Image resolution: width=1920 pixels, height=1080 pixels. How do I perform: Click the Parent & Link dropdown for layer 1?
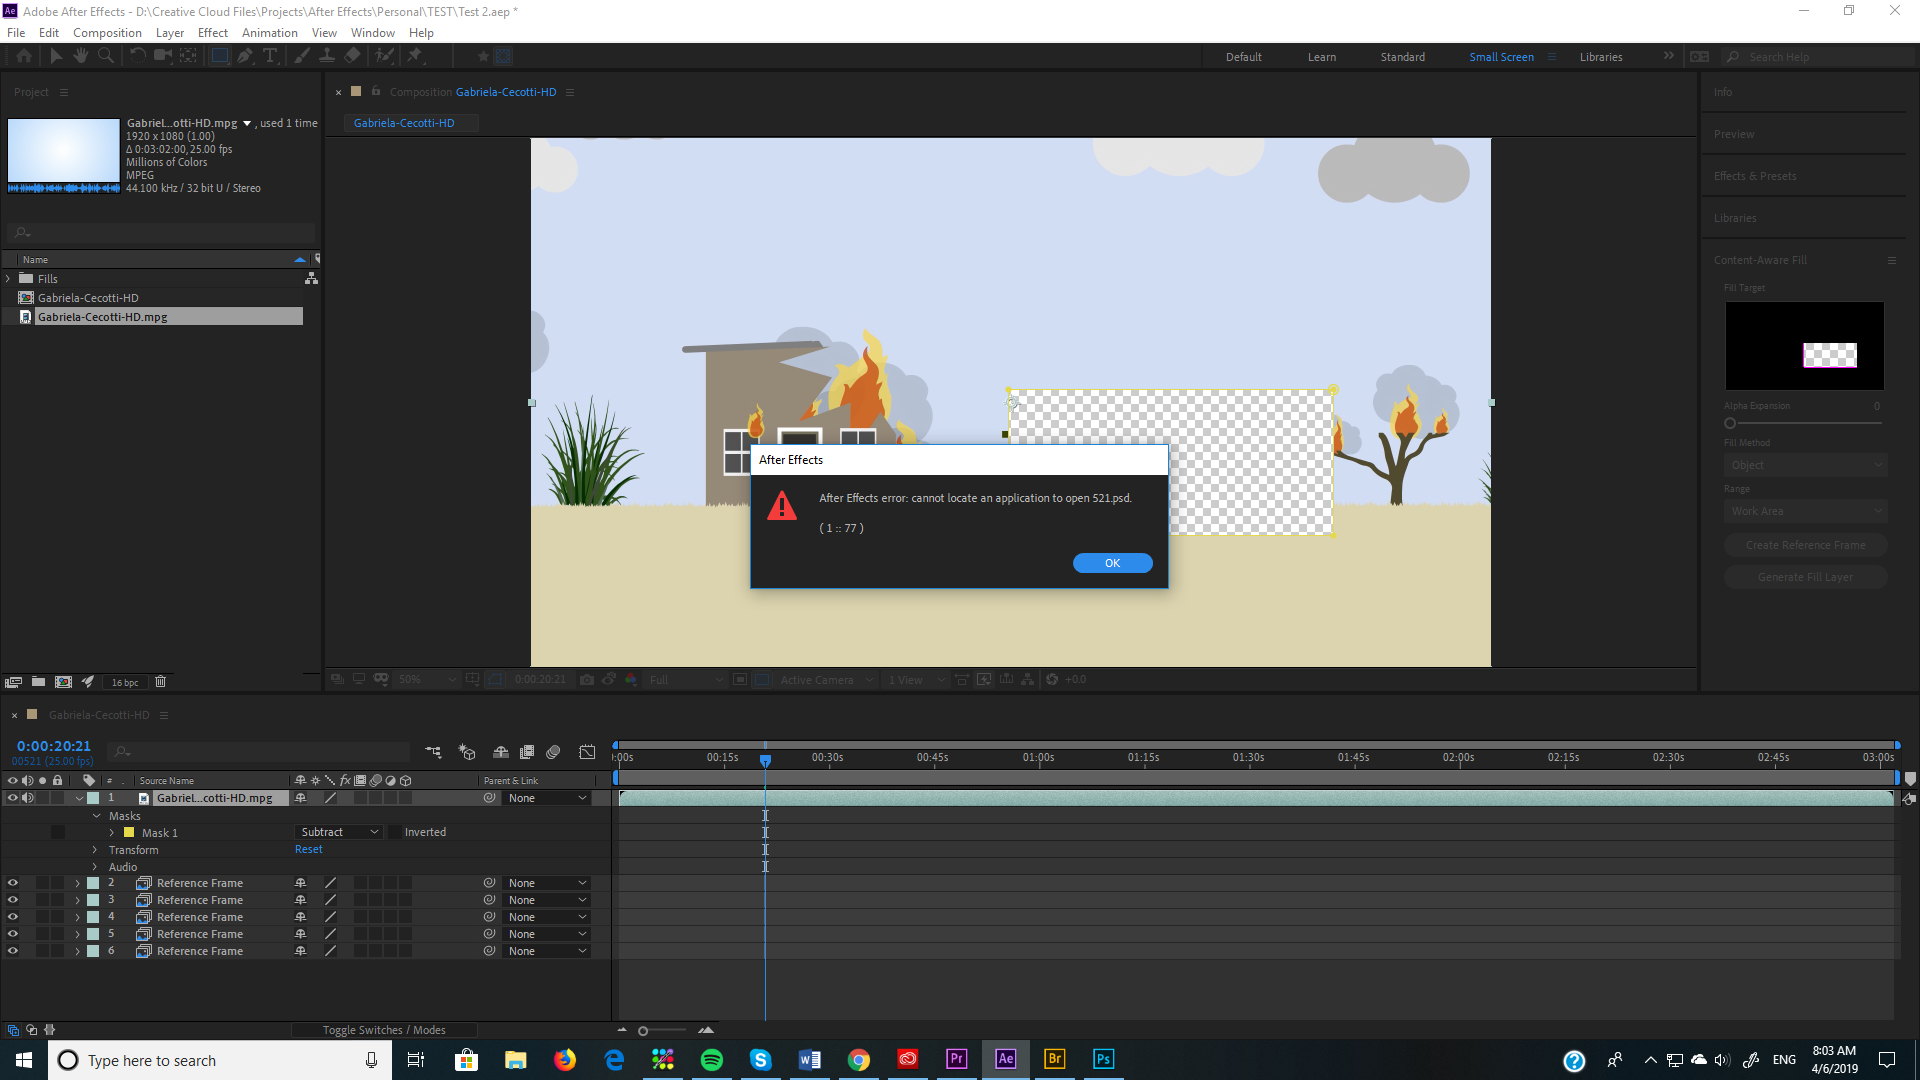pos(545,798)
